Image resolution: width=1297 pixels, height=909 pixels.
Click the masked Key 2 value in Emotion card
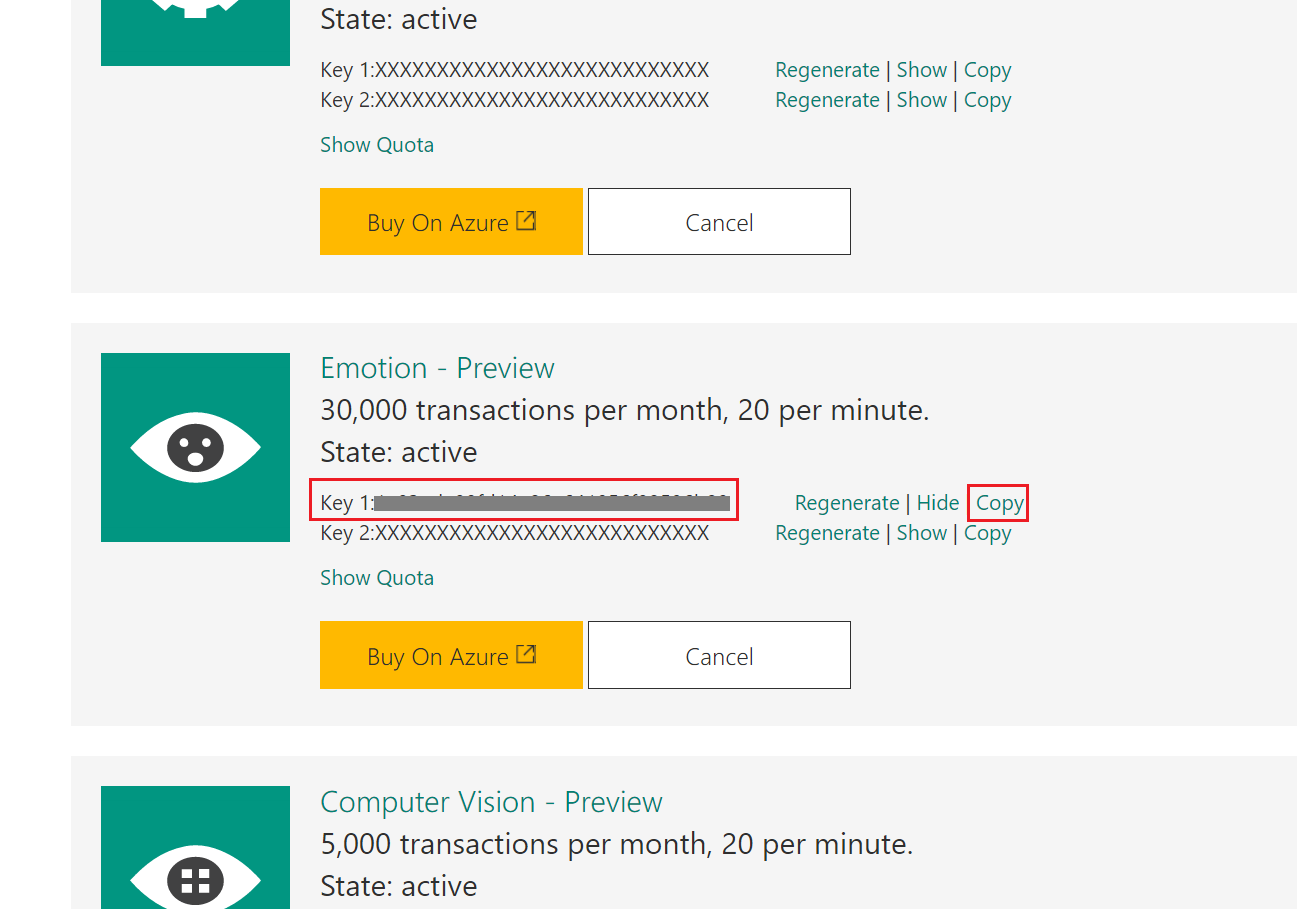[x=542, y=533]
